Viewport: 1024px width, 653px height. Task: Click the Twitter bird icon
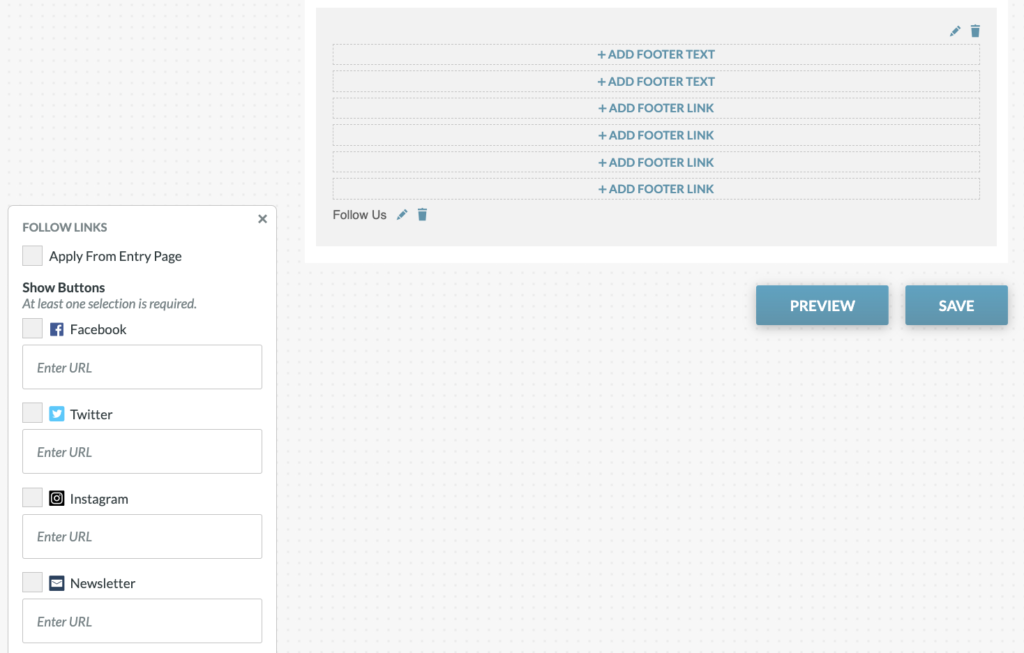[x=57, y=414]
